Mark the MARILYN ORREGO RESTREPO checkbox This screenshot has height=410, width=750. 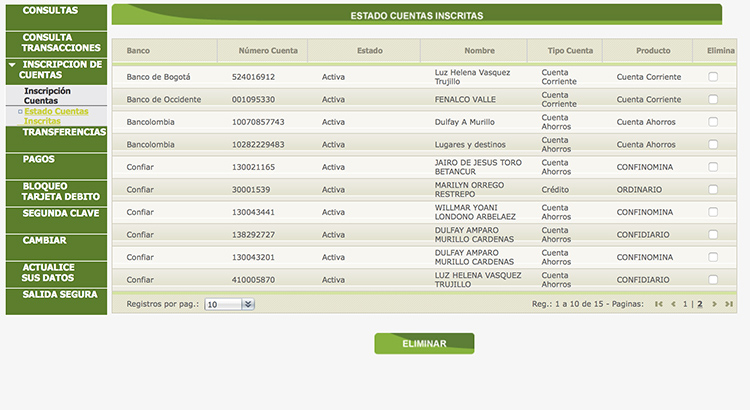click(713, 189)
